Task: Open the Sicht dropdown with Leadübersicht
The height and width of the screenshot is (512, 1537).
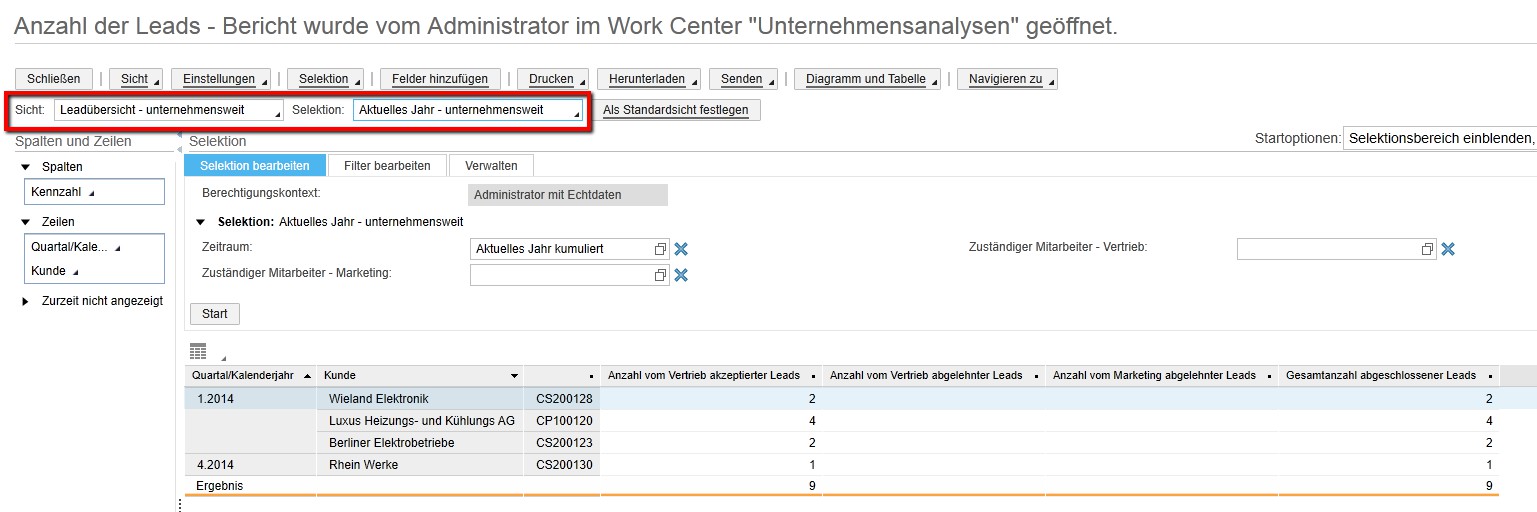Action: point(168,110)
